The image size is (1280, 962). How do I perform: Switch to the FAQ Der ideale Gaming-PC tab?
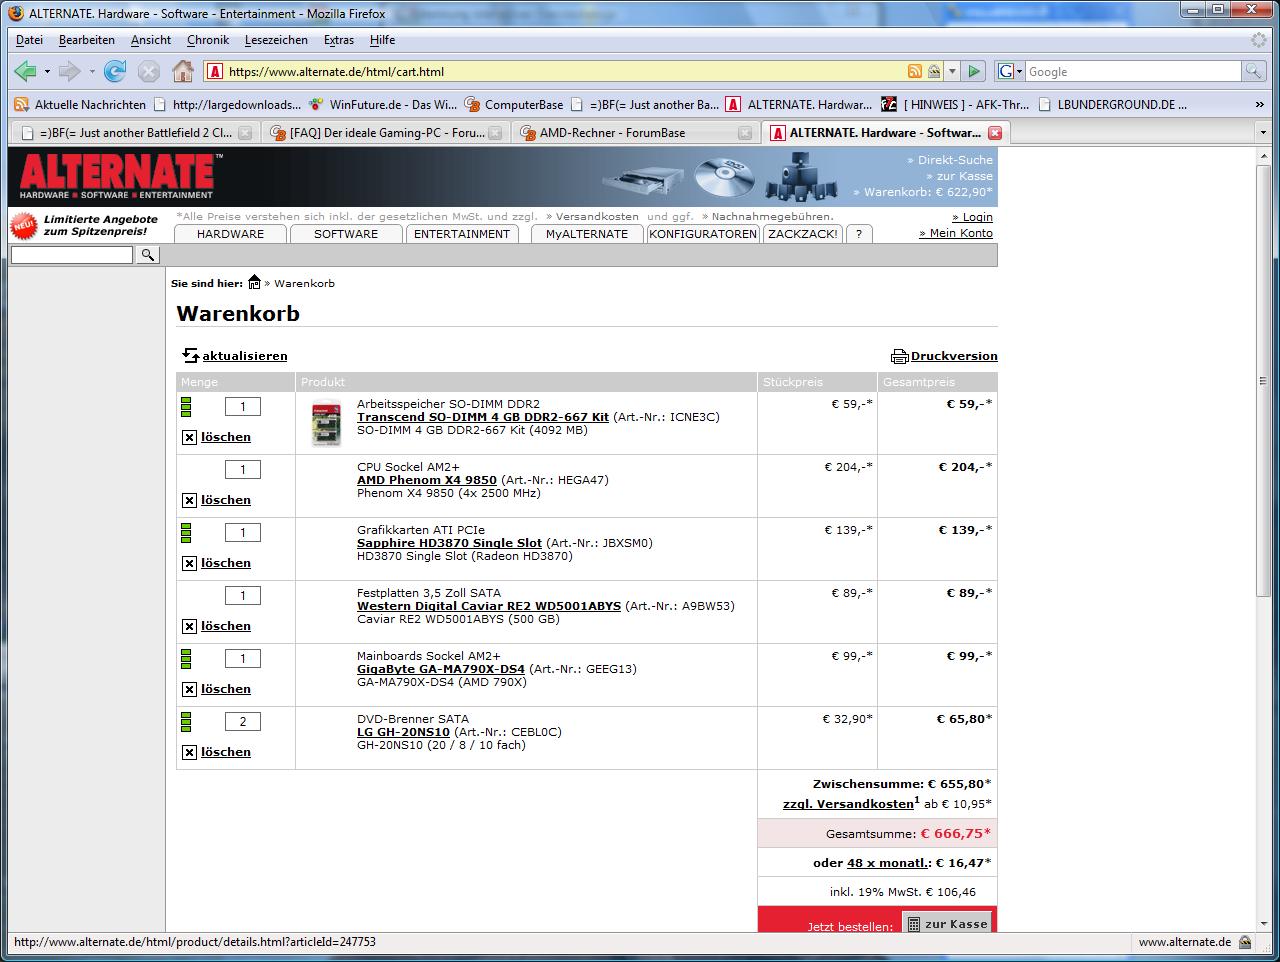pyautogui.click(x=387, y=133)
